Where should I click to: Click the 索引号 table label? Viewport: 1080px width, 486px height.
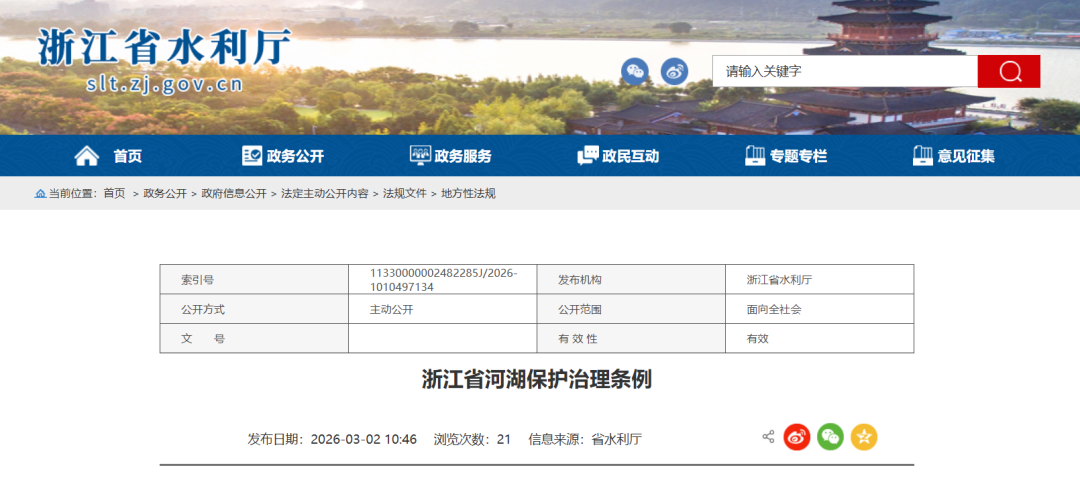pyautogui.click(x=198, y=280)
